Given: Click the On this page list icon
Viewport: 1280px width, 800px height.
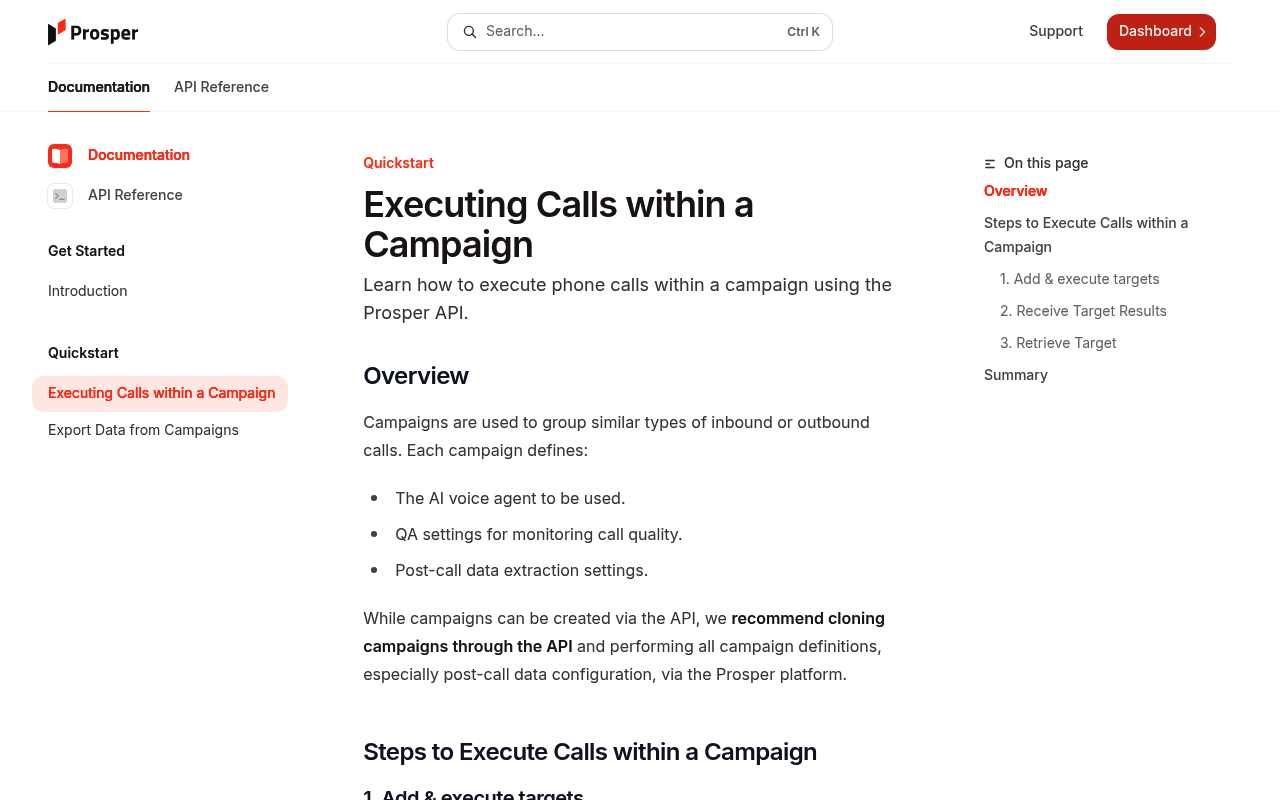Looking at the screenshot, I should [990, 164].
